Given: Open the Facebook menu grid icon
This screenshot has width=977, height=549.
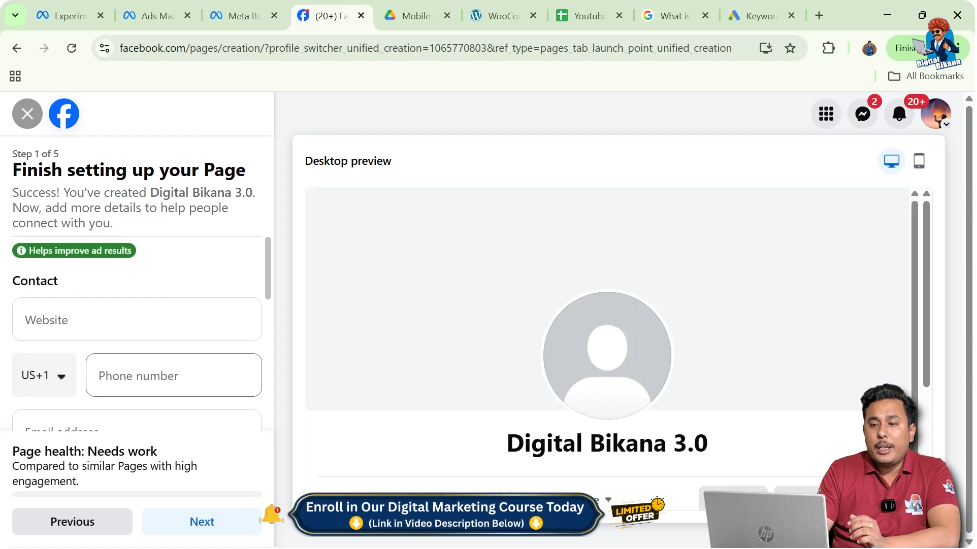Looking at the screenshot, I should [826, 114].
